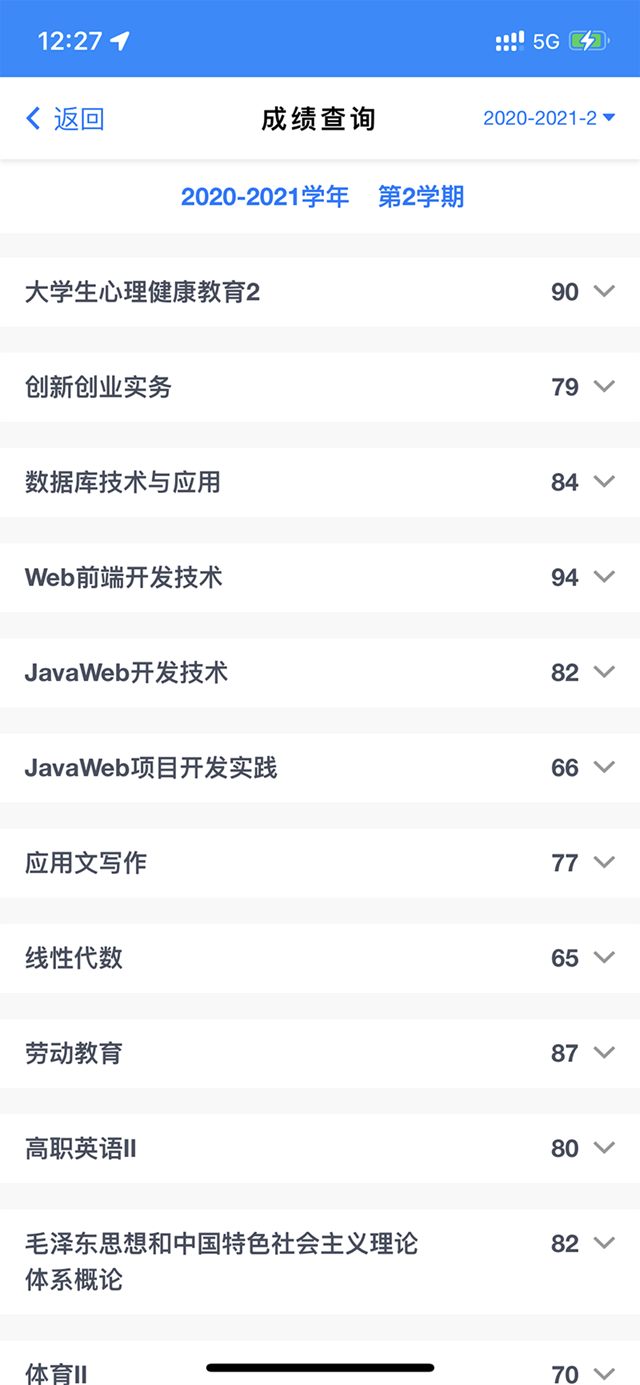Tap the battery charging icon
This screenshot has height=1385, width=640.
(x=586, y=41)
